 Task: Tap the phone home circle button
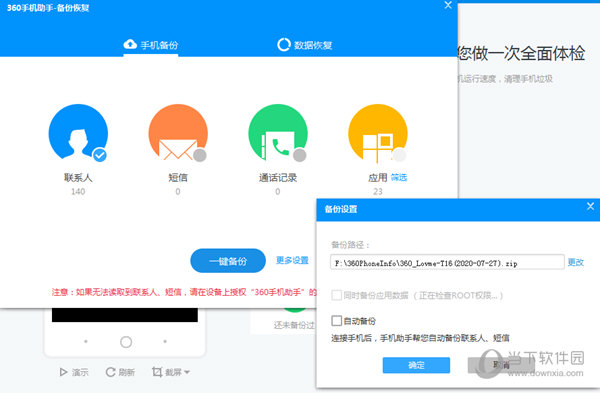[x=126, y=342]
